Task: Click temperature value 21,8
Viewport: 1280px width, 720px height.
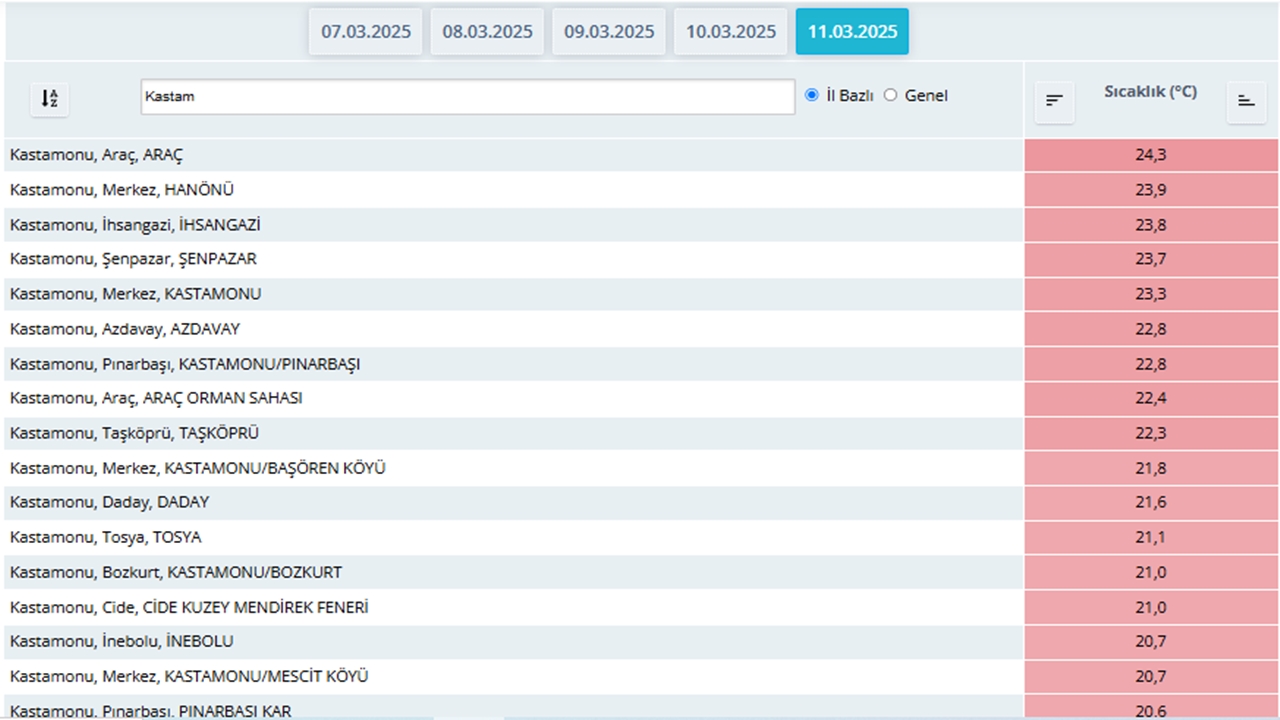Action: click(1151, 468)
